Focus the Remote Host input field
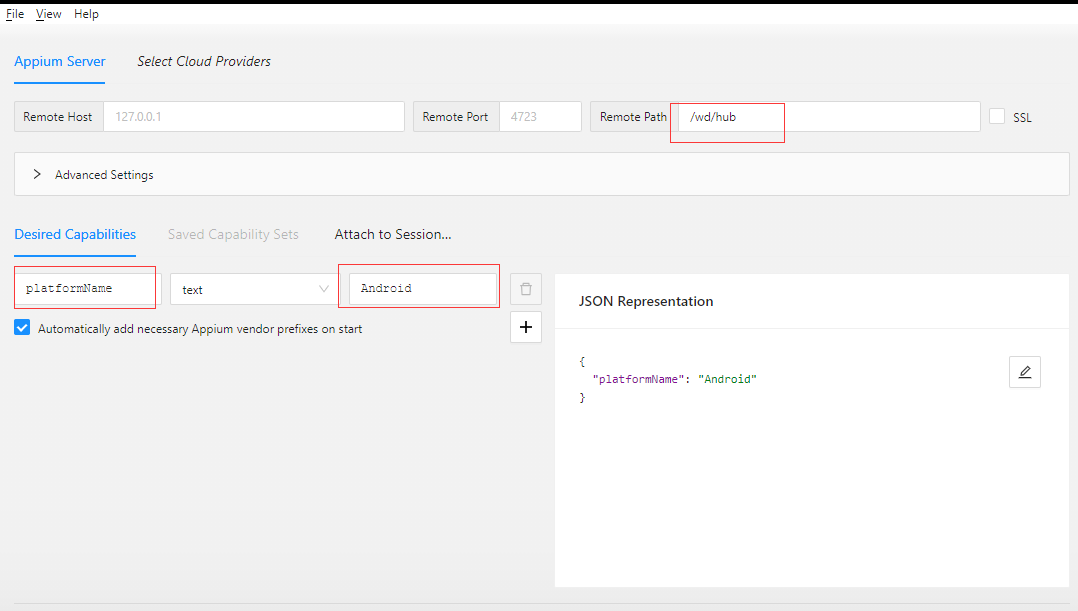1078x611 pixels. [254, 117]
